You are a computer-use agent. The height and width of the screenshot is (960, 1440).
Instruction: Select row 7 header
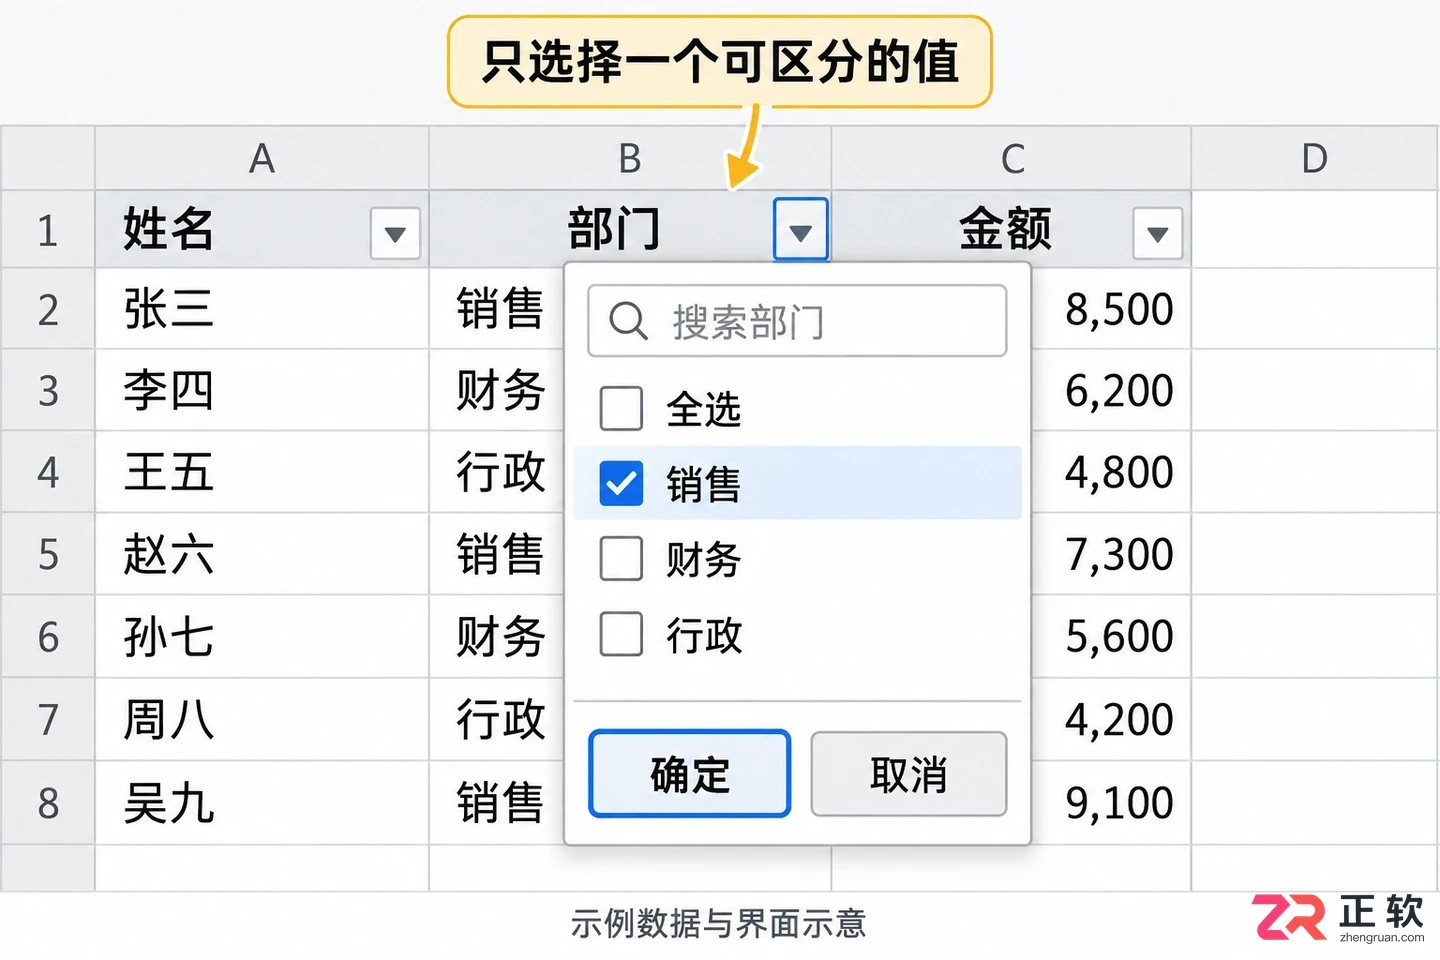[48, 720]
